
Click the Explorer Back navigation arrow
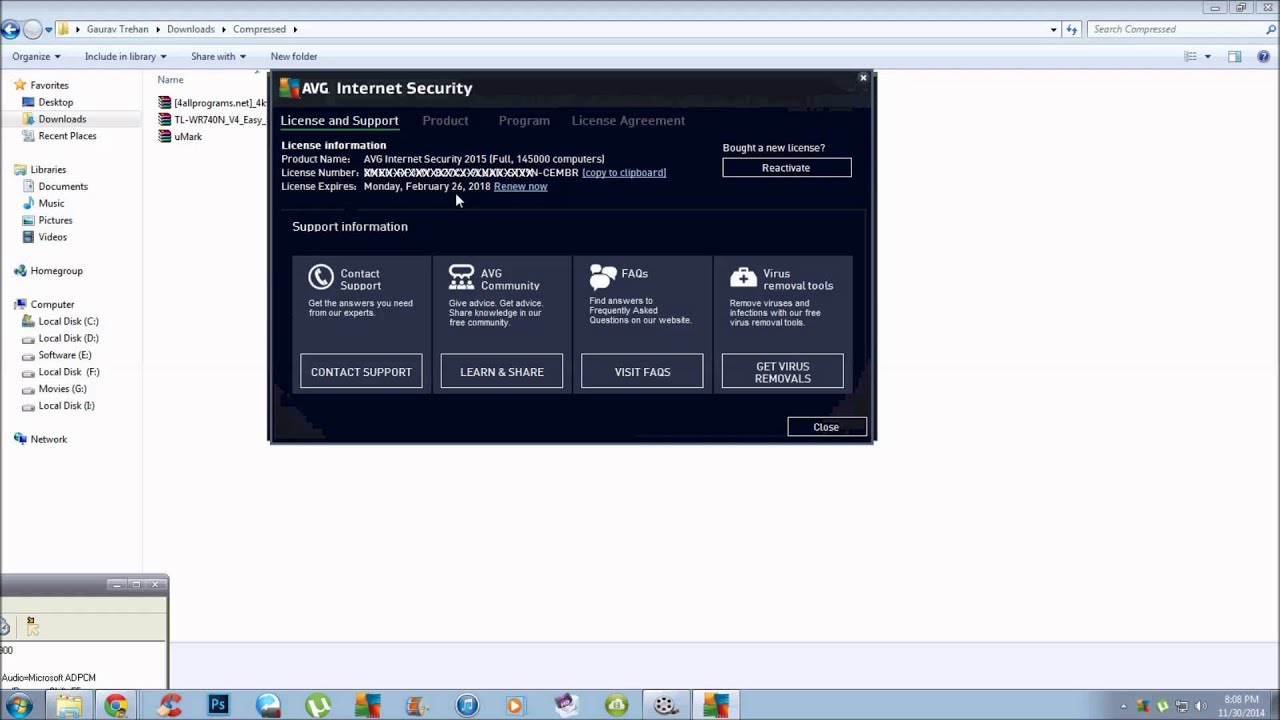(10, 30)
